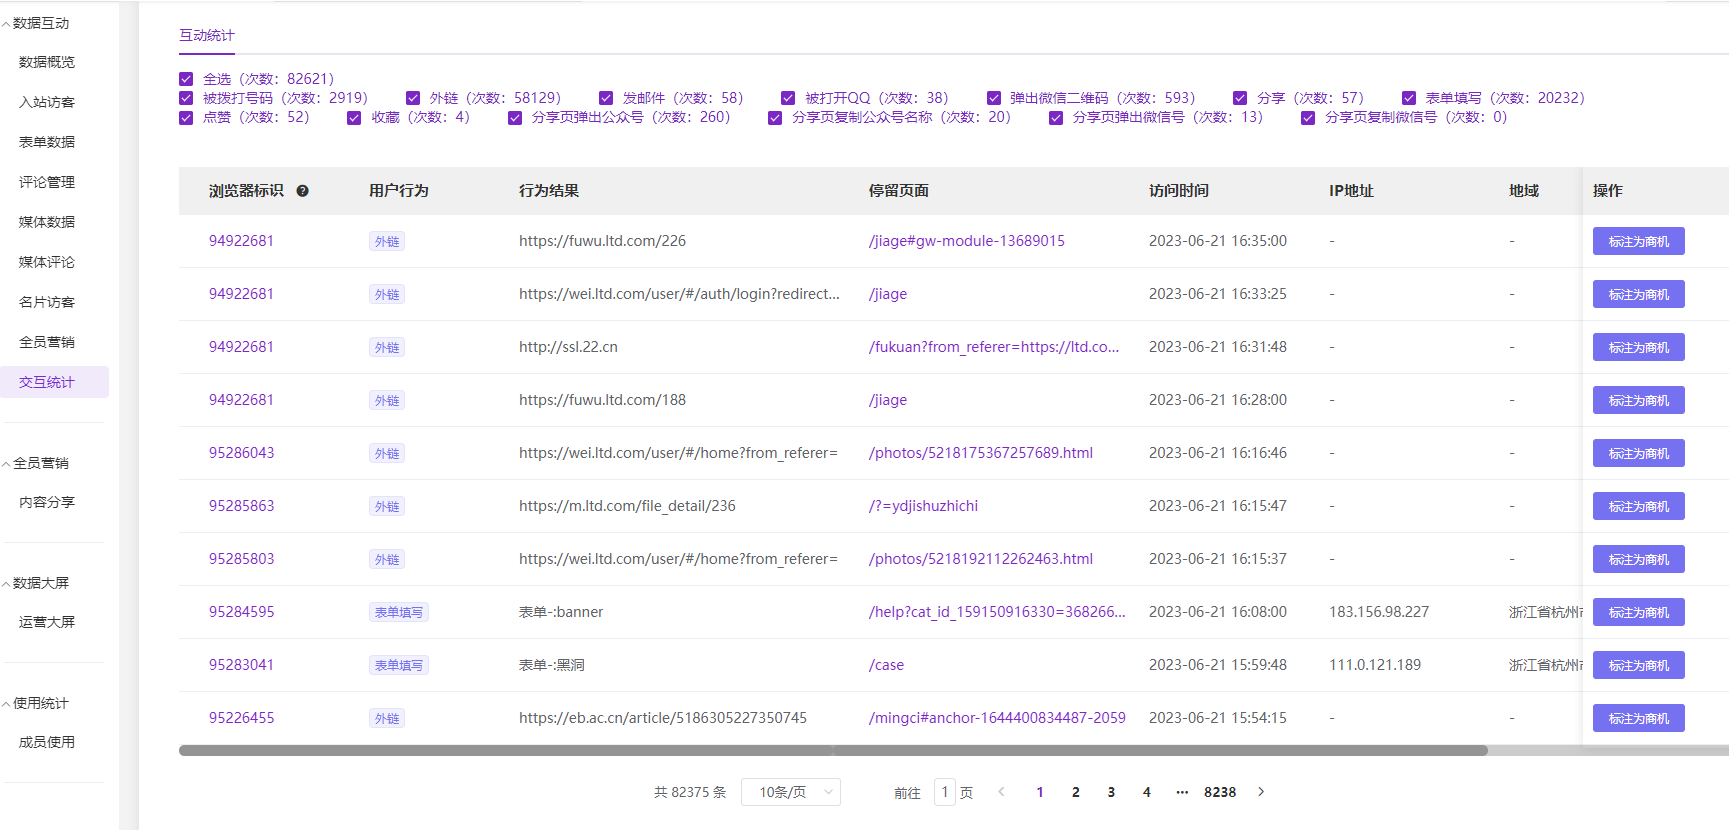Open the /photos/5218175367257689.html link
1729x830 pixels.
tap(981, 453)
